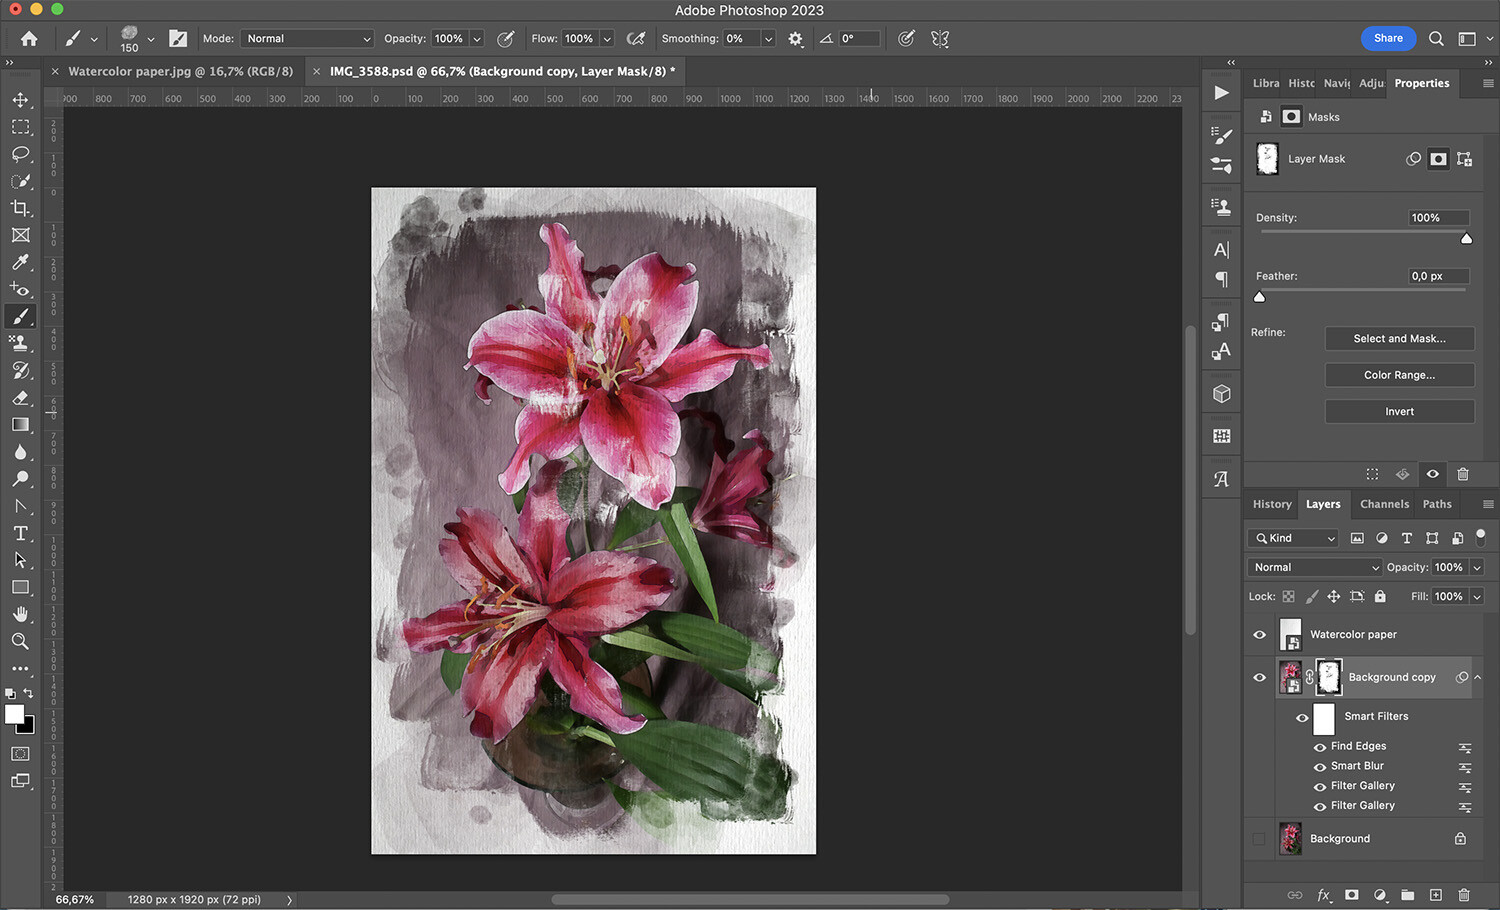Viewport: 1500px width, 910px height.
Task: Open the Kind filter dropdown in Layers panel
Action: 1292,538
